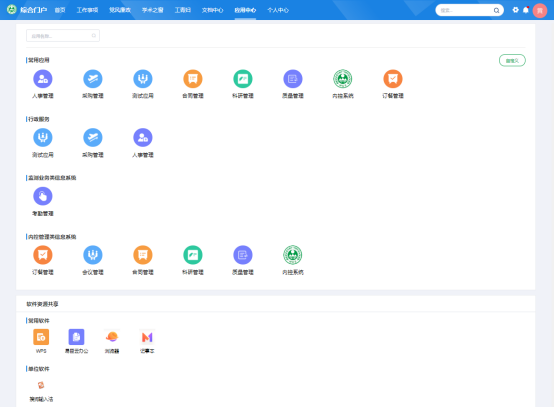Open notifications bell in header
This screenshot has height=407, width=554.
tap(526, 10)
